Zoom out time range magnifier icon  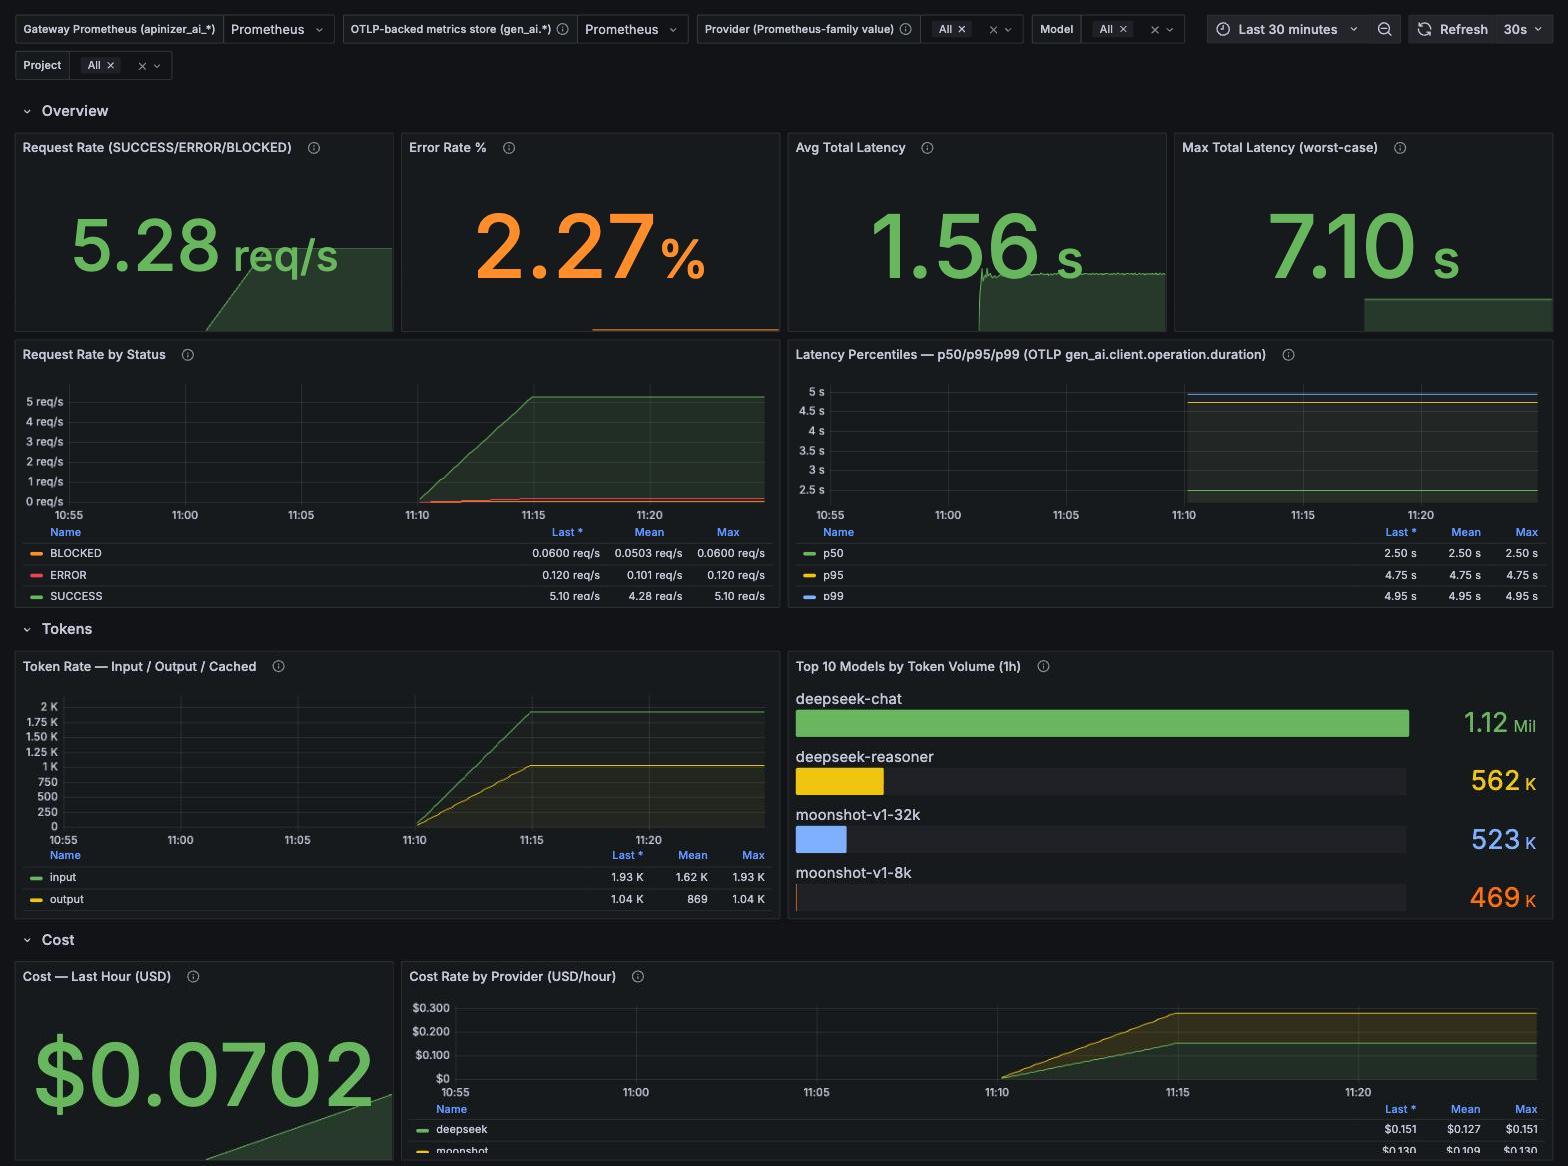1385,29
